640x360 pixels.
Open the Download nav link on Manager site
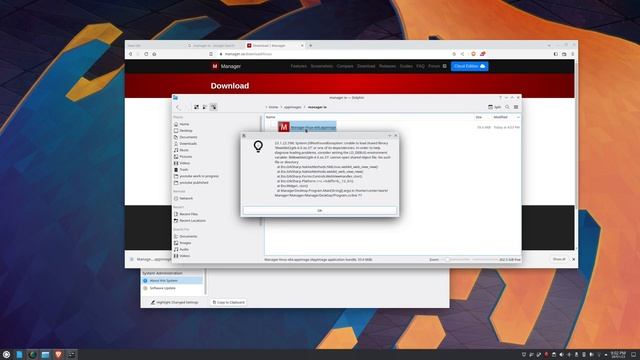(366, 66)
